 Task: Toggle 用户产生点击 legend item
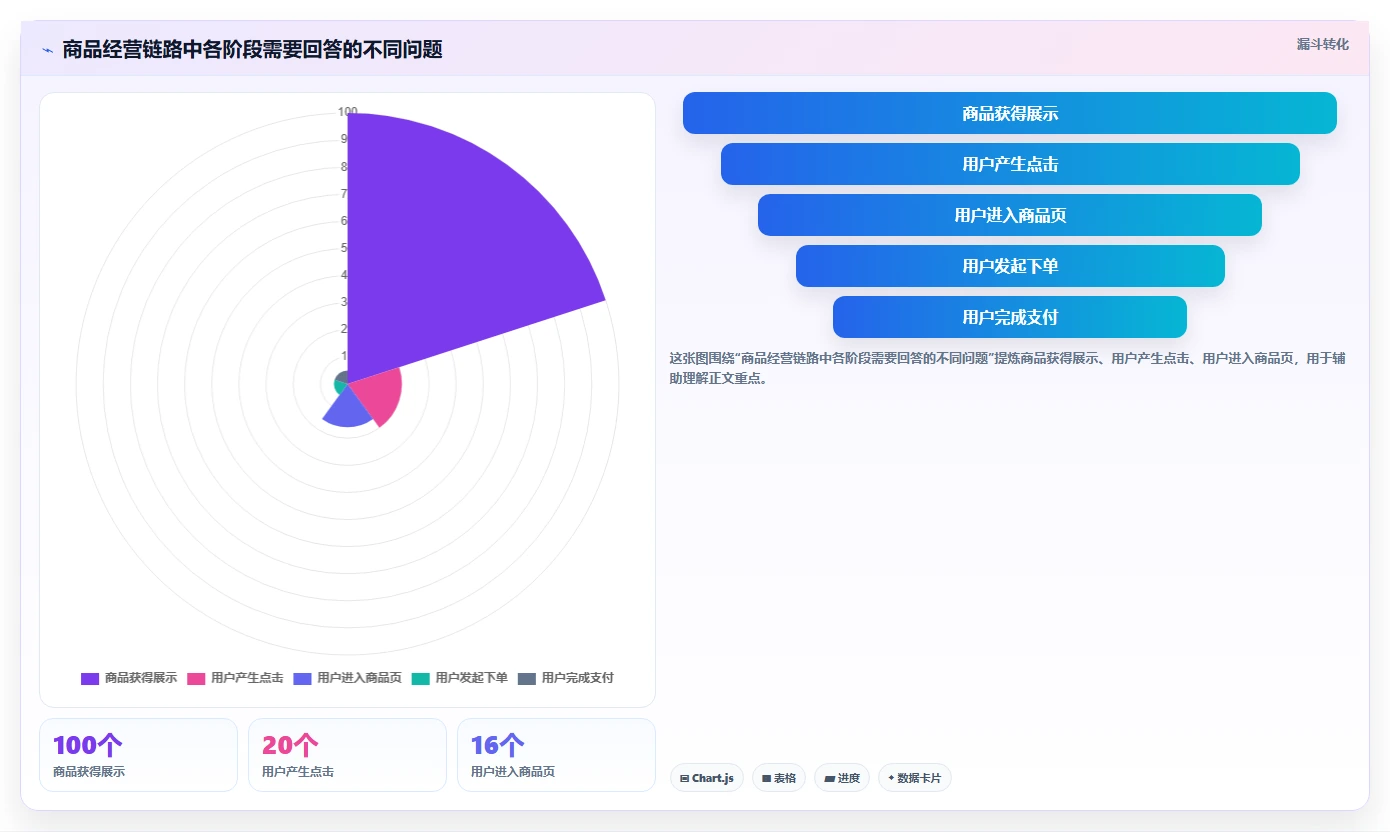pos(235,678)
